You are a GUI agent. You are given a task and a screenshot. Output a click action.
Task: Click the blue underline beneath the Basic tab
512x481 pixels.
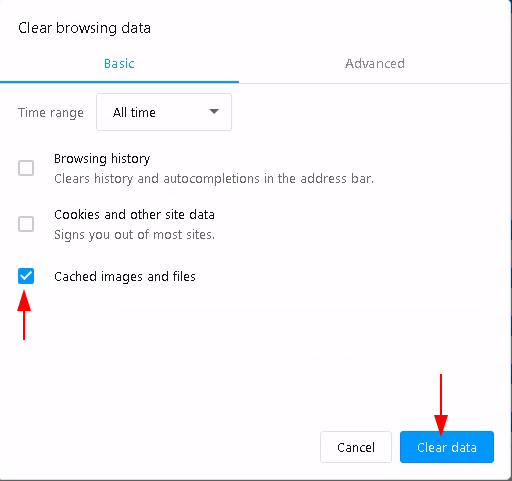119,82
